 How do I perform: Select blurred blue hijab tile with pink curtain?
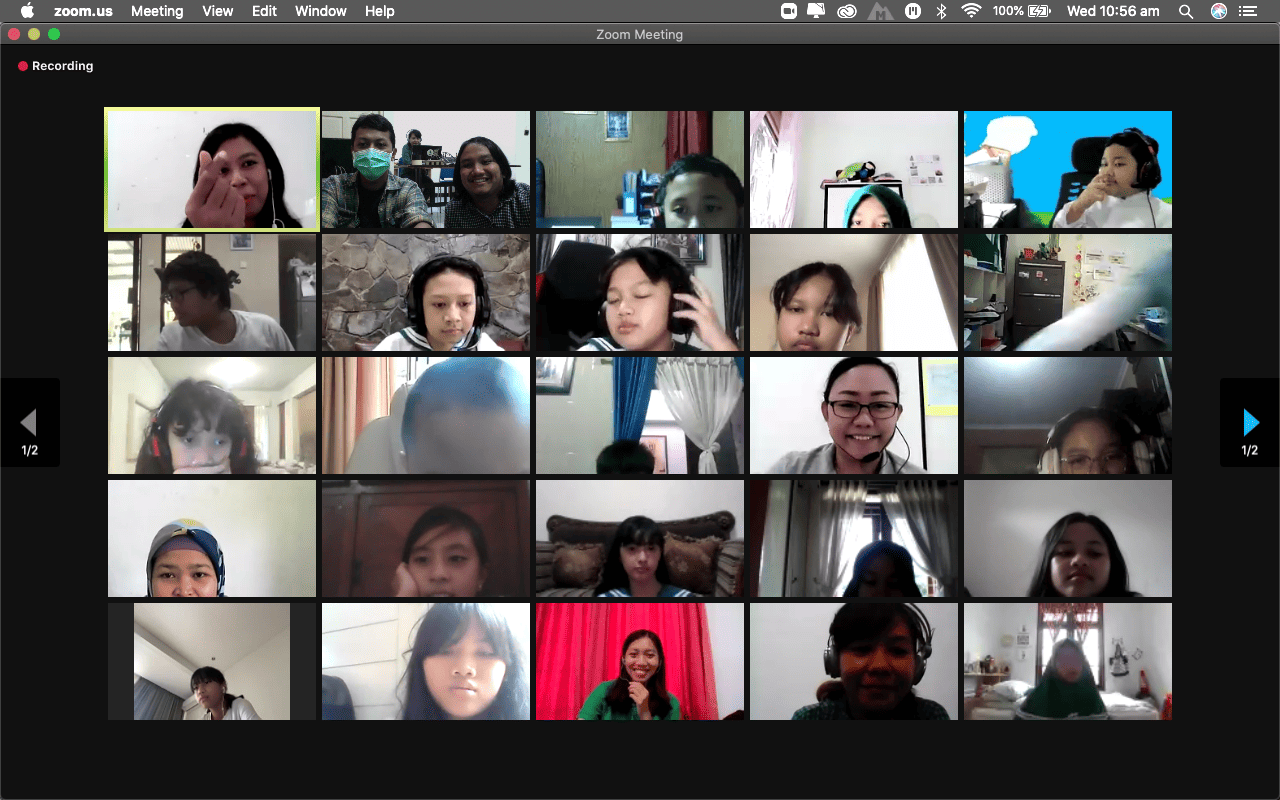pos(426,416)
